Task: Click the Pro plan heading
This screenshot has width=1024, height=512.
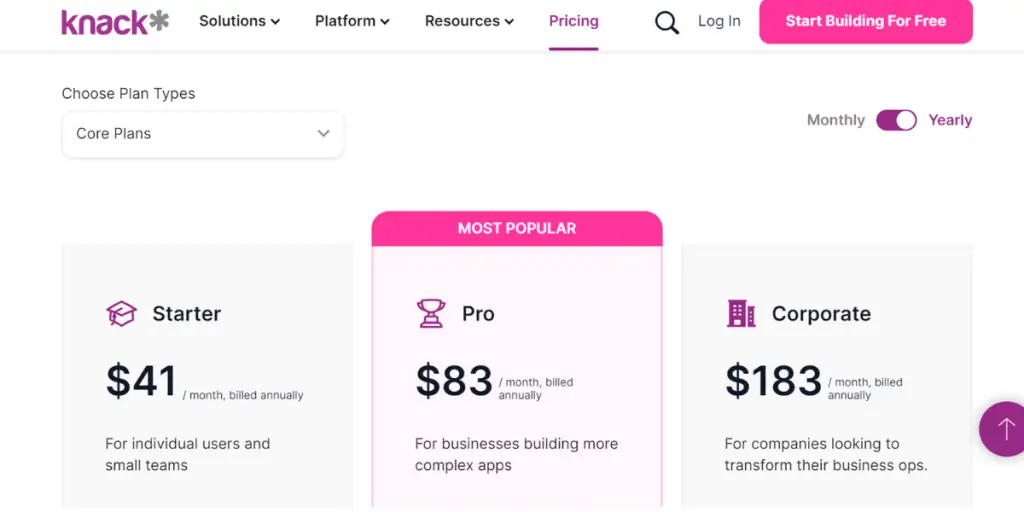Action: coord(478,314)
